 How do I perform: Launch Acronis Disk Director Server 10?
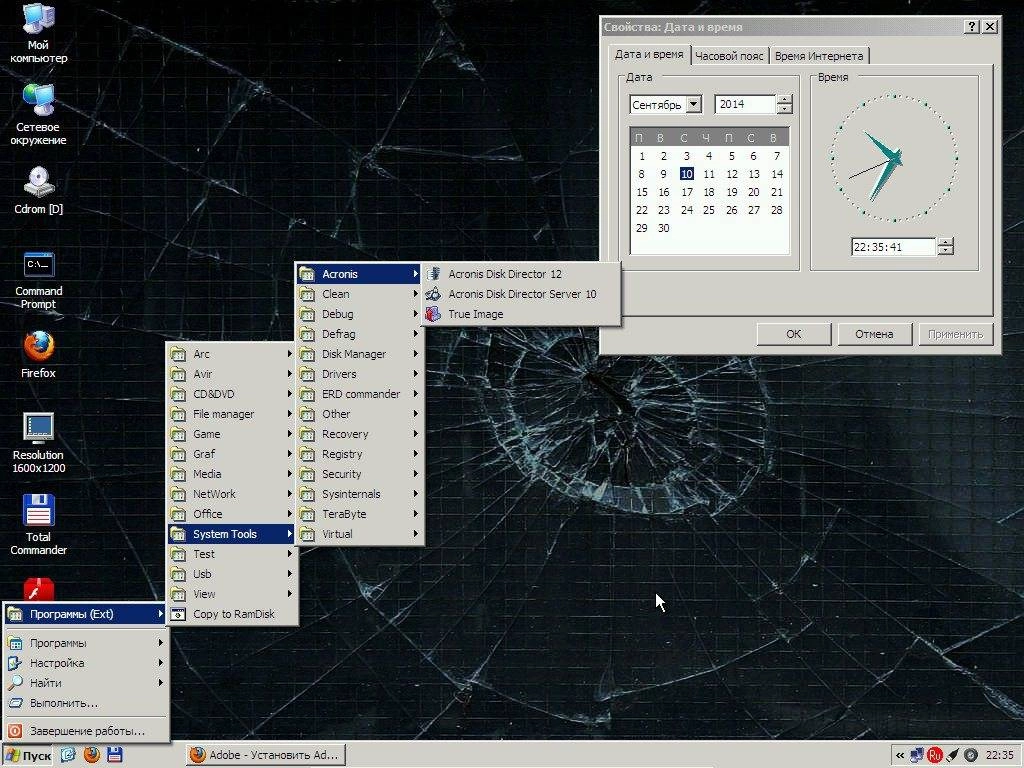pyautogui.click(x=521, y=294)
